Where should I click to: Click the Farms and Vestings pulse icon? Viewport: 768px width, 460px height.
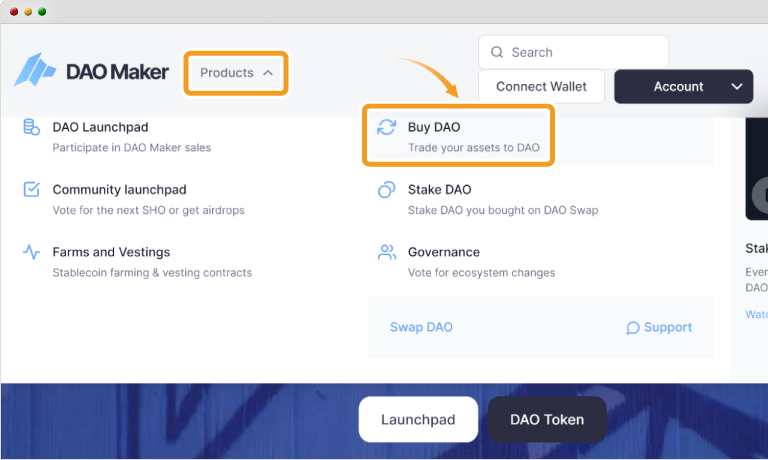coord(31,252)
